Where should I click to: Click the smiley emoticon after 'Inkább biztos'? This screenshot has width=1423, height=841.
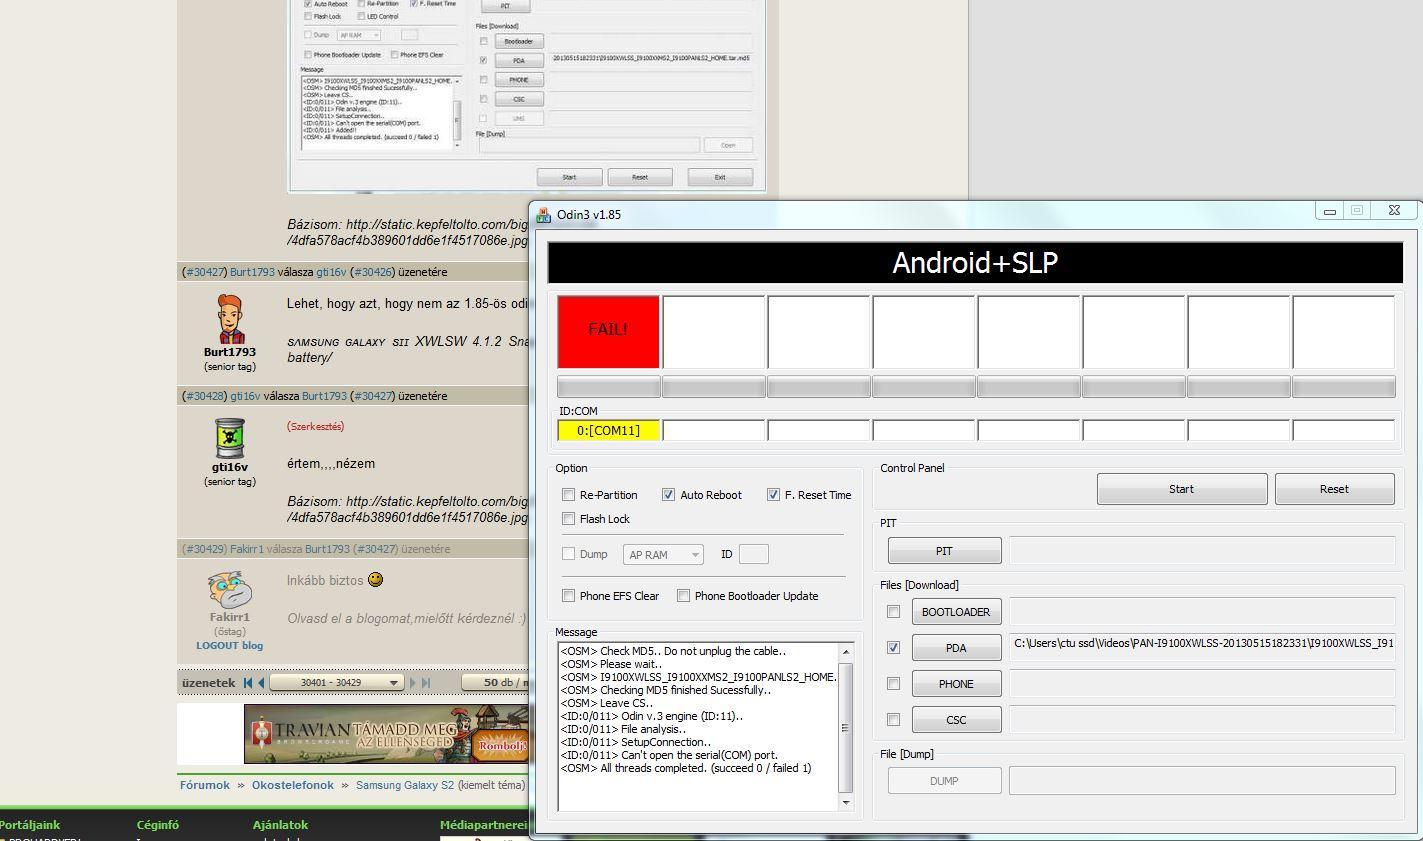(375, 579)
